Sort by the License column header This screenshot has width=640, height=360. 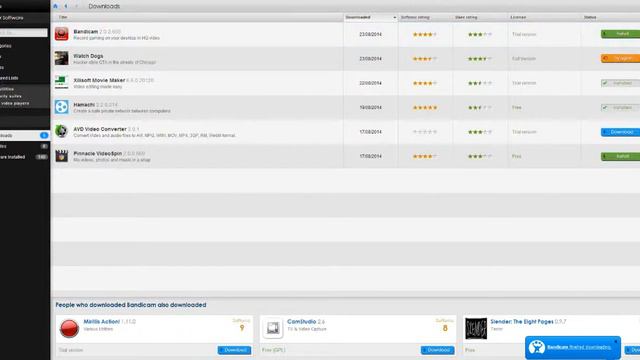518,17
